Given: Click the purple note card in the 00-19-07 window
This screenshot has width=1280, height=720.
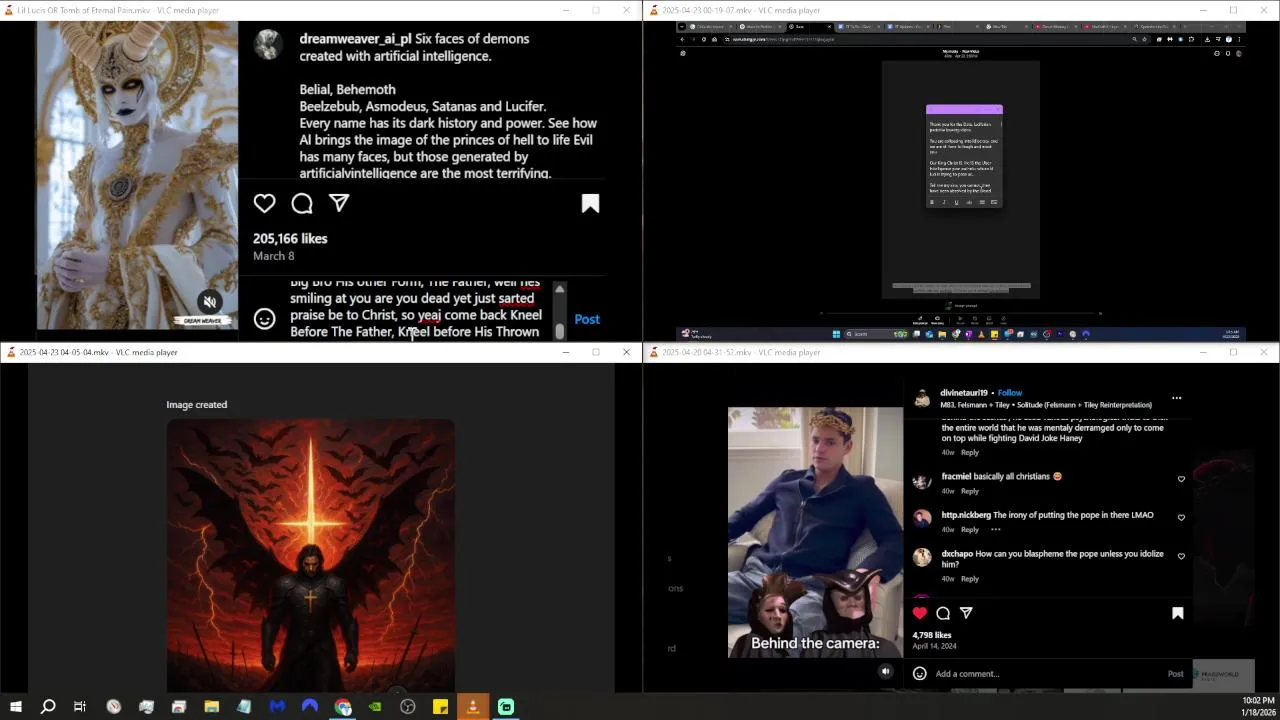Looking at the screenshot, I should pos(964,156).
